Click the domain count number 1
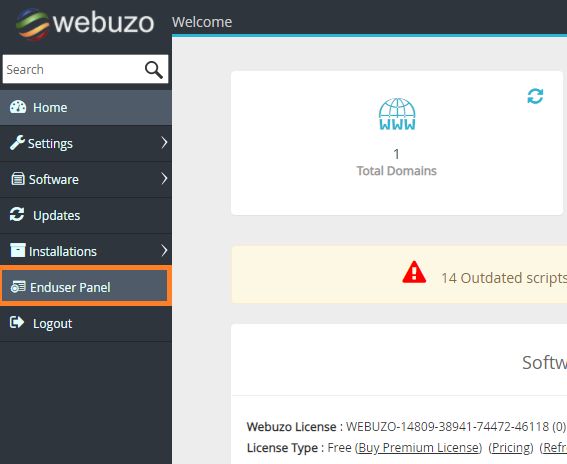This screenshot has width=567, height=464. 396,154
